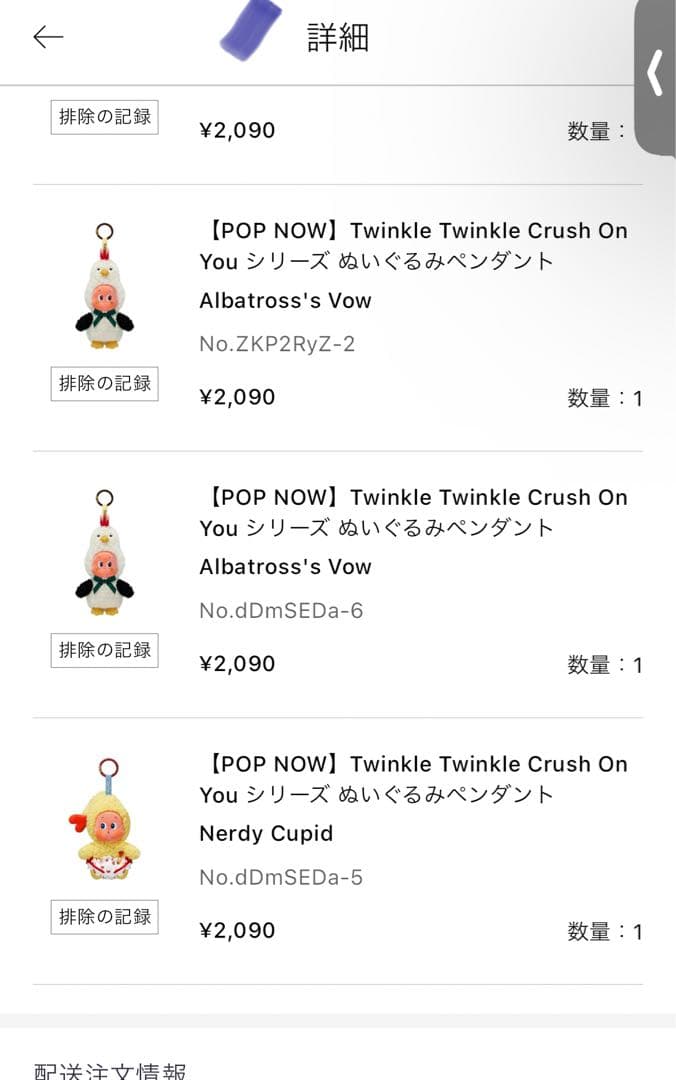
Task: Open the Nerdy Cupid product name
Action: point(266,834)
